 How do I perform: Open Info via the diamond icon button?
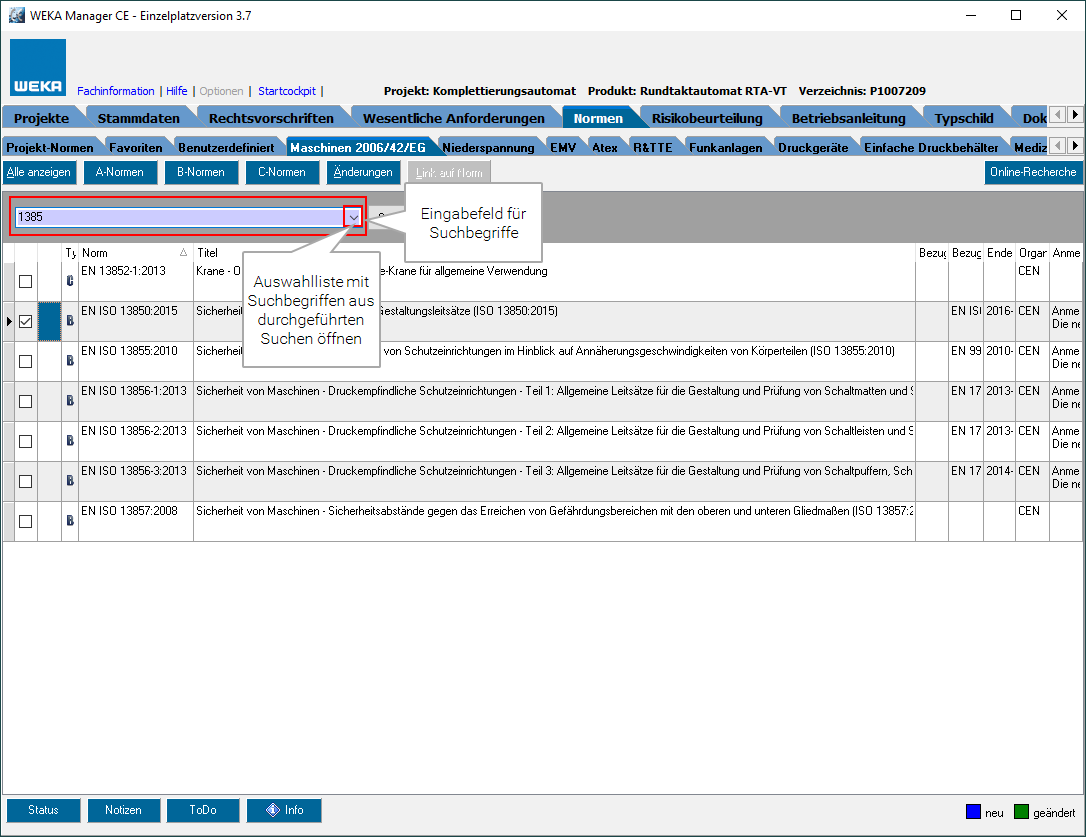pos(284,810)
